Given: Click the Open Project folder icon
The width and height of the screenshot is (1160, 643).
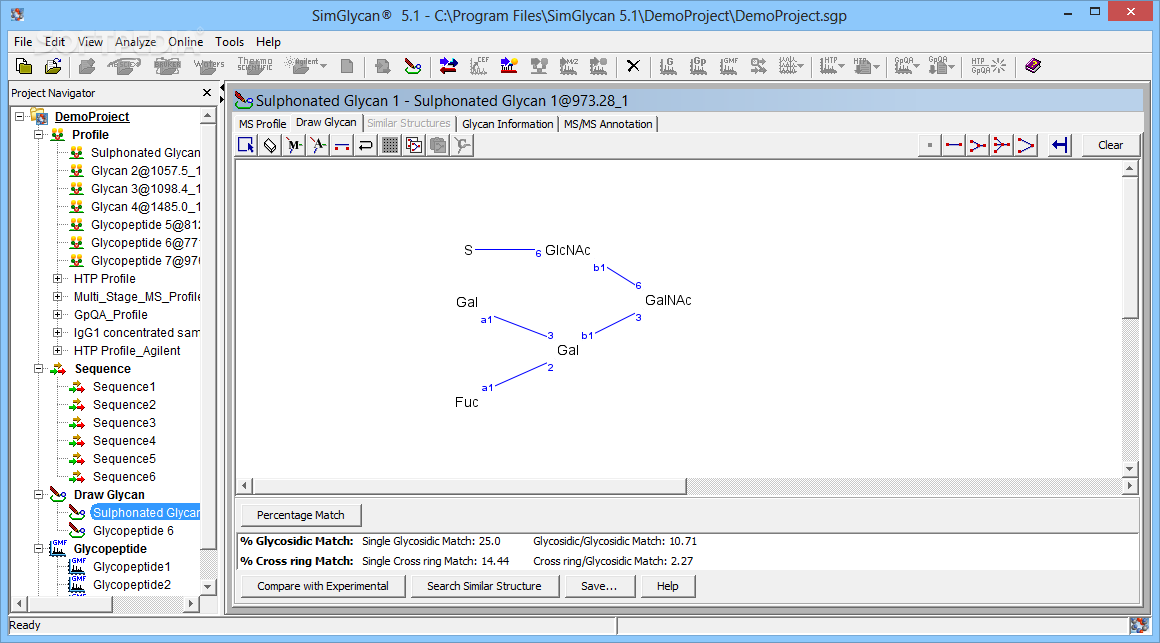Looking at the screenshot, I should click(x=53, y=67).
